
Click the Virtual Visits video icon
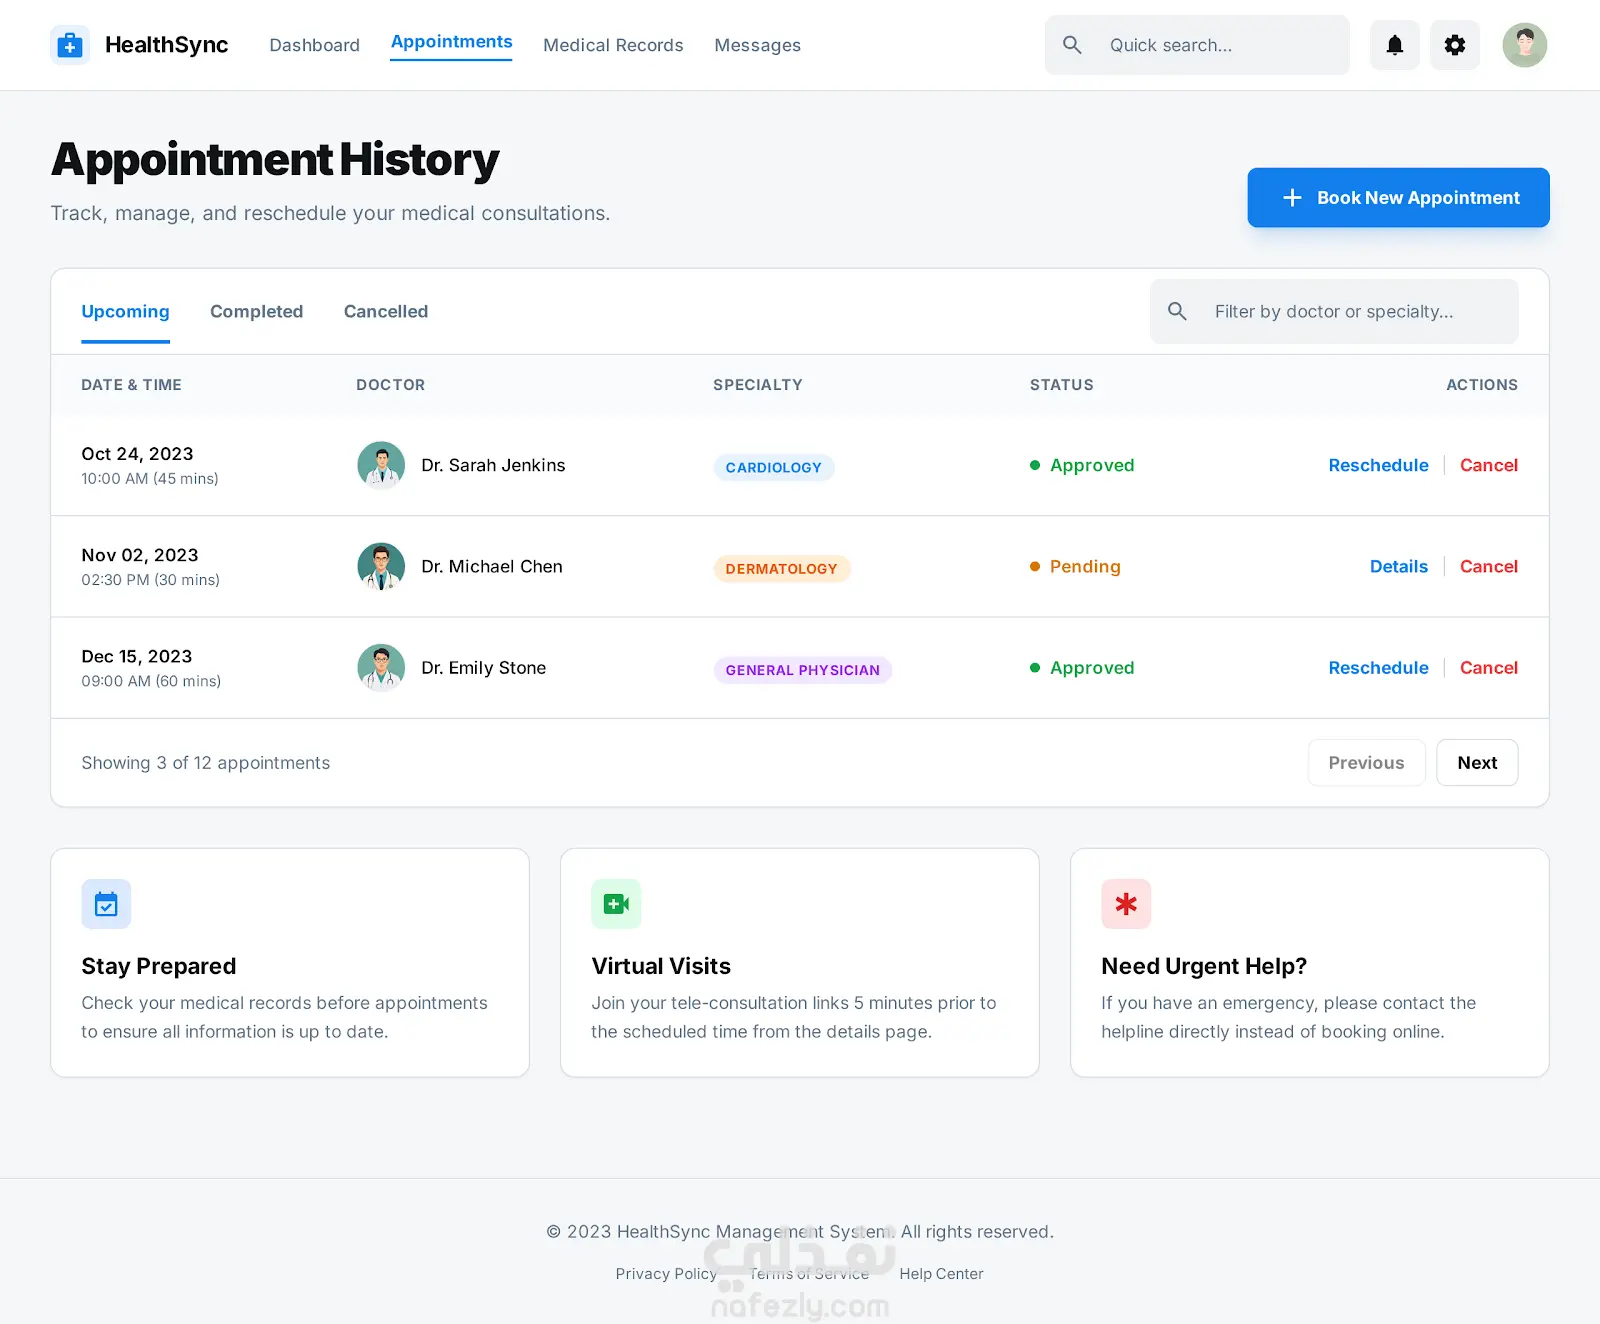[x=616, y=904]
